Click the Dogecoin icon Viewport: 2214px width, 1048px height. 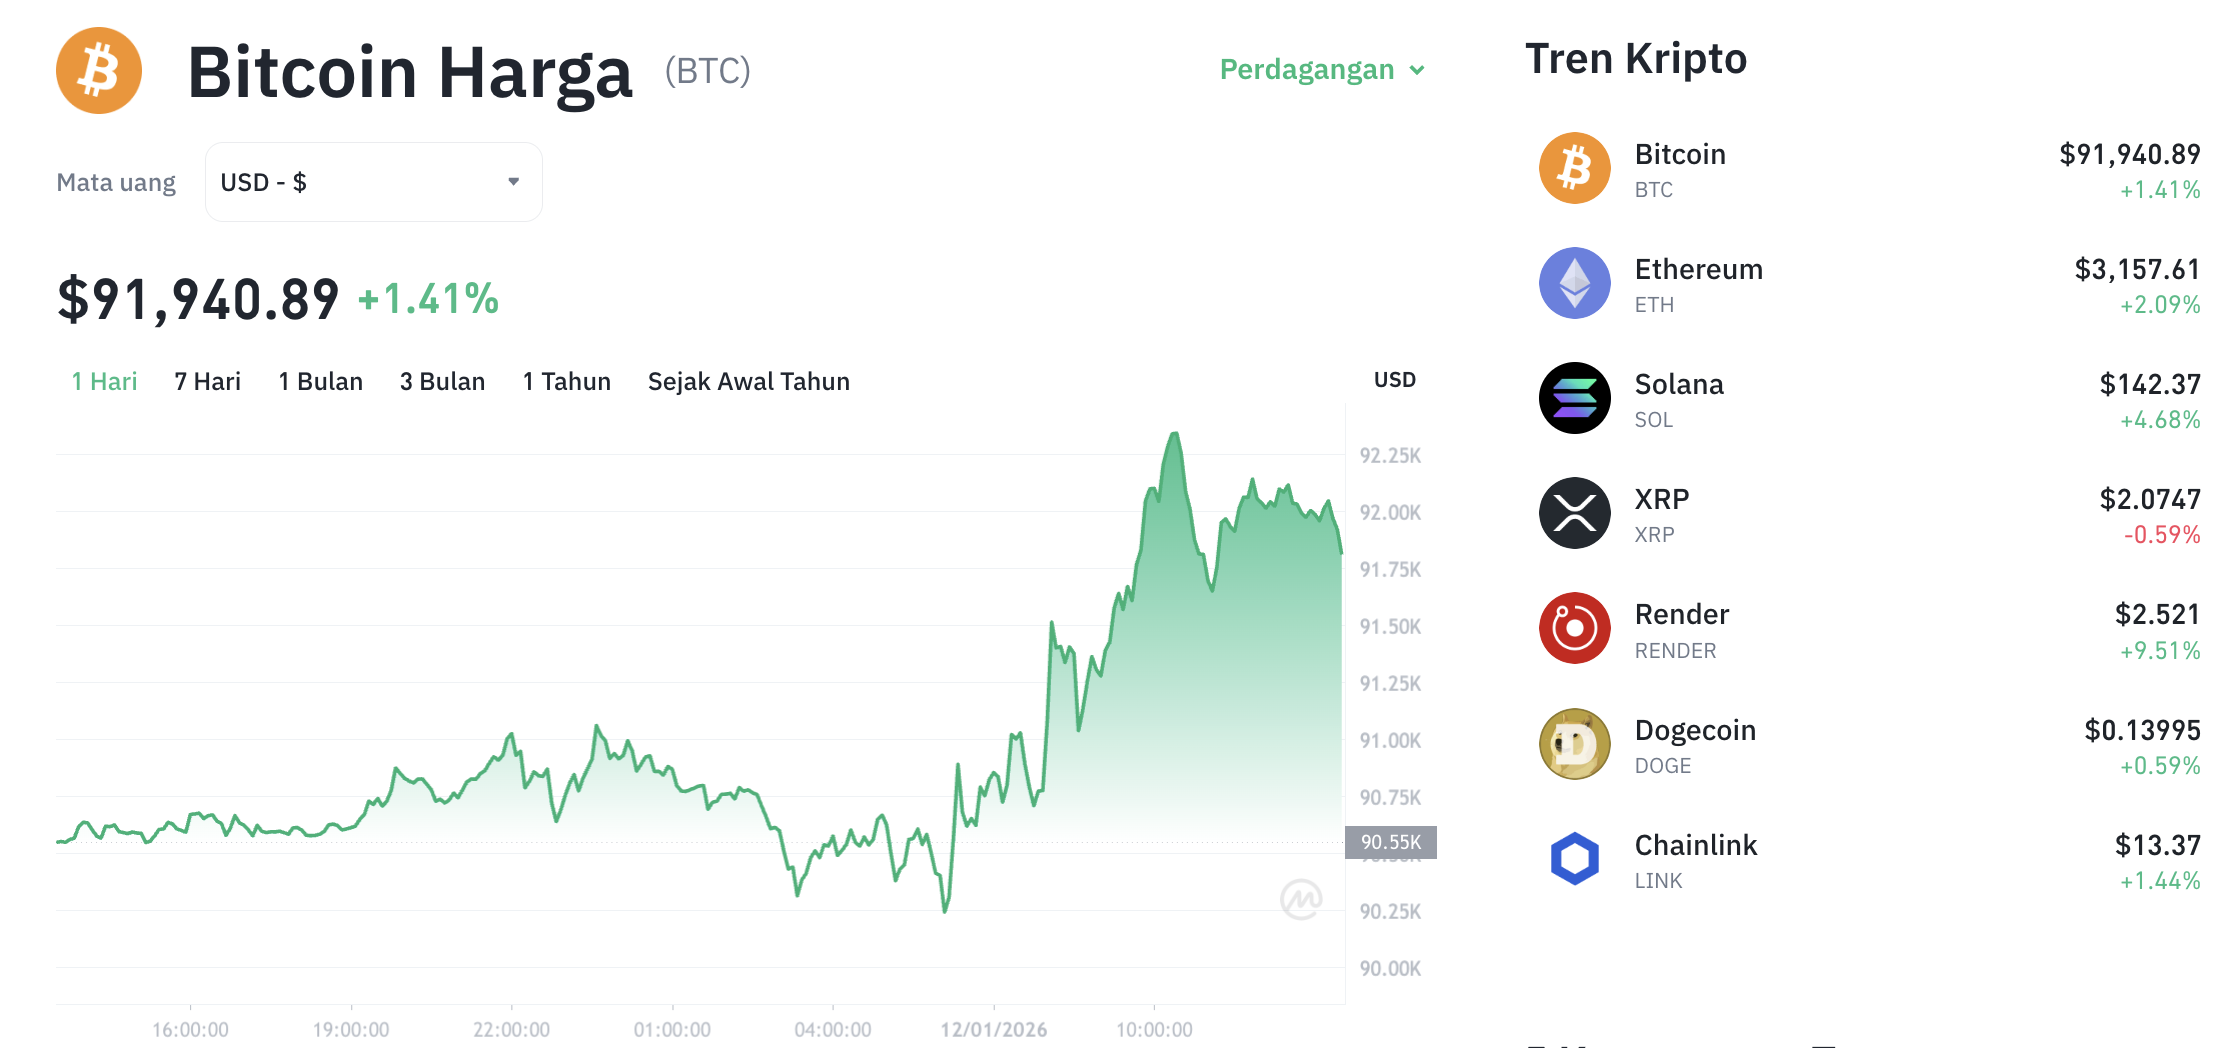point(1574,744)
